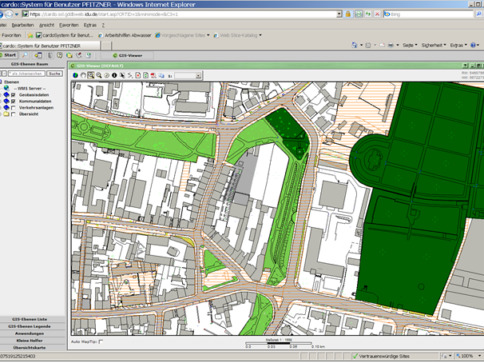Viewport: 484px width, 363px height.
Task: Open the Favoriten menu
Action: pos(69,25)
